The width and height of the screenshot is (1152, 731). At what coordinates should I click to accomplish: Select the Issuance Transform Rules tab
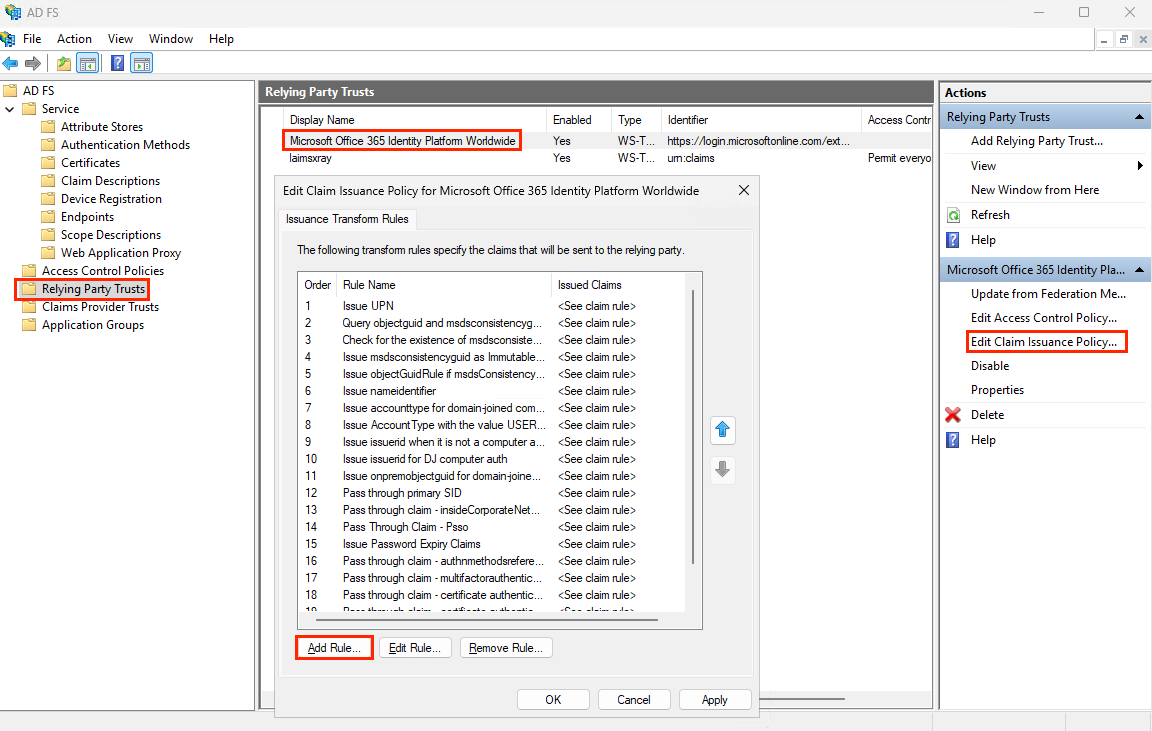point(345,219)
